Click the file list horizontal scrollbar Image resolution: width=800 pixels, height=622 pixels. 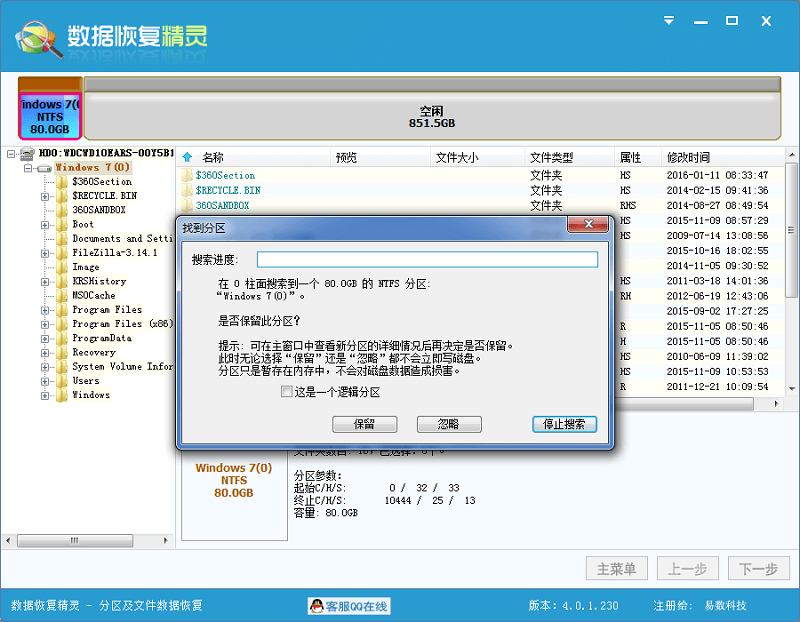pos(684,404)
